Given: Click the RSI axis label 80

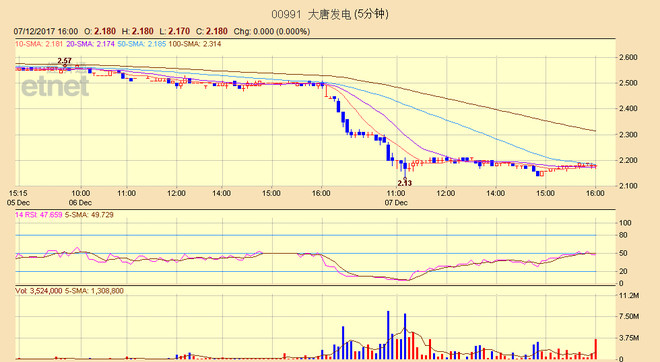Looking at the screenshot, I should (623, 235).
